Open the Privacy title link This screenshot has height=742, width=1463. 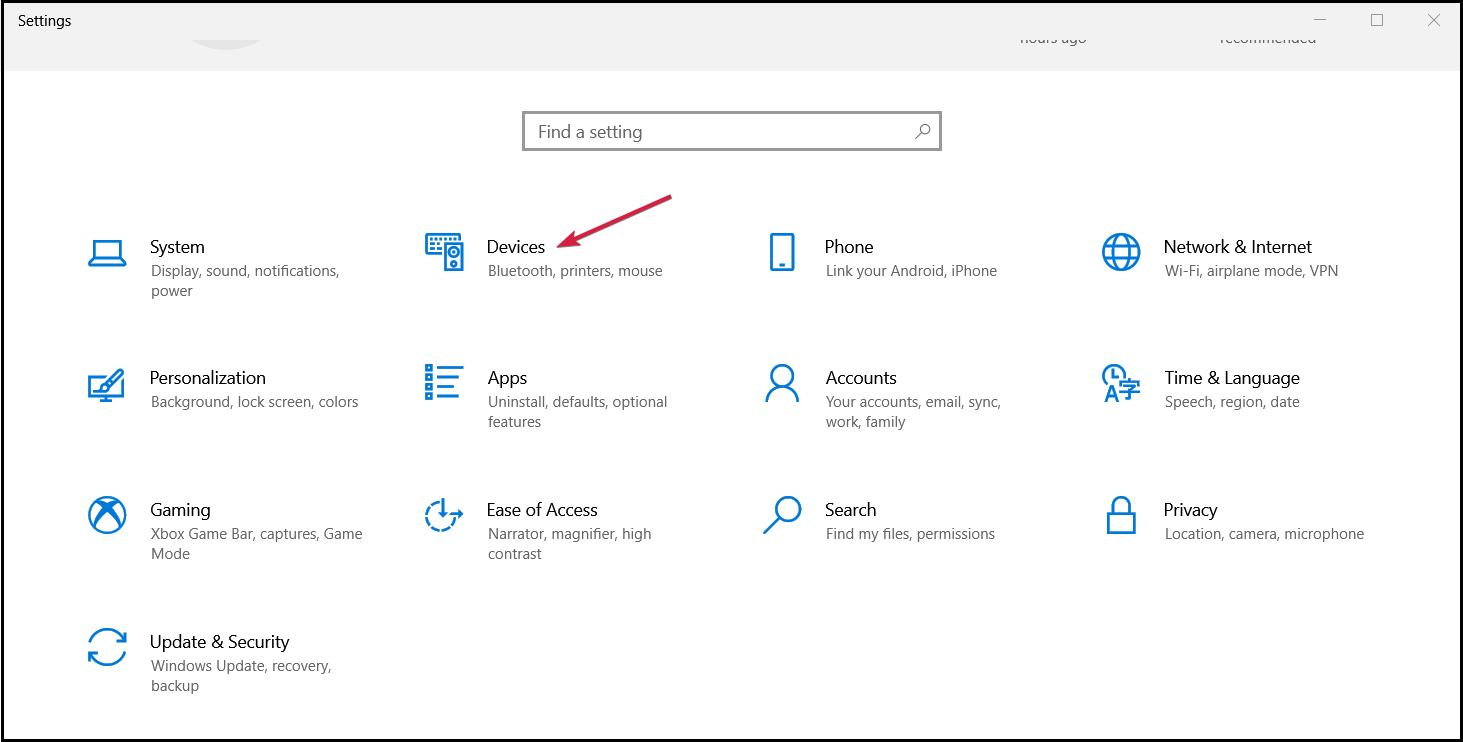pos(1190,510)
